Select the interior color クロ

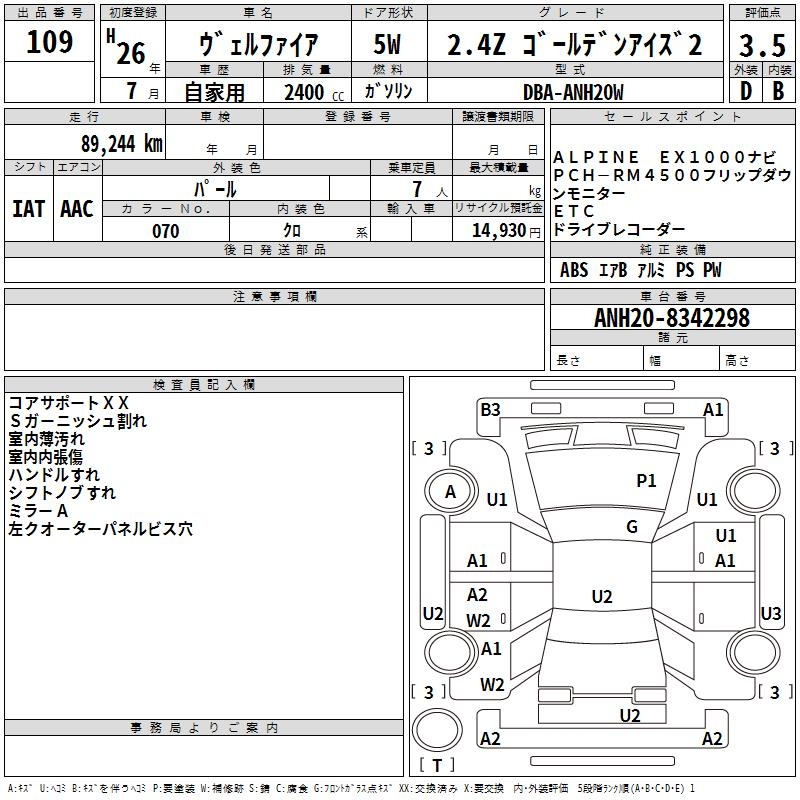point(292,231)
